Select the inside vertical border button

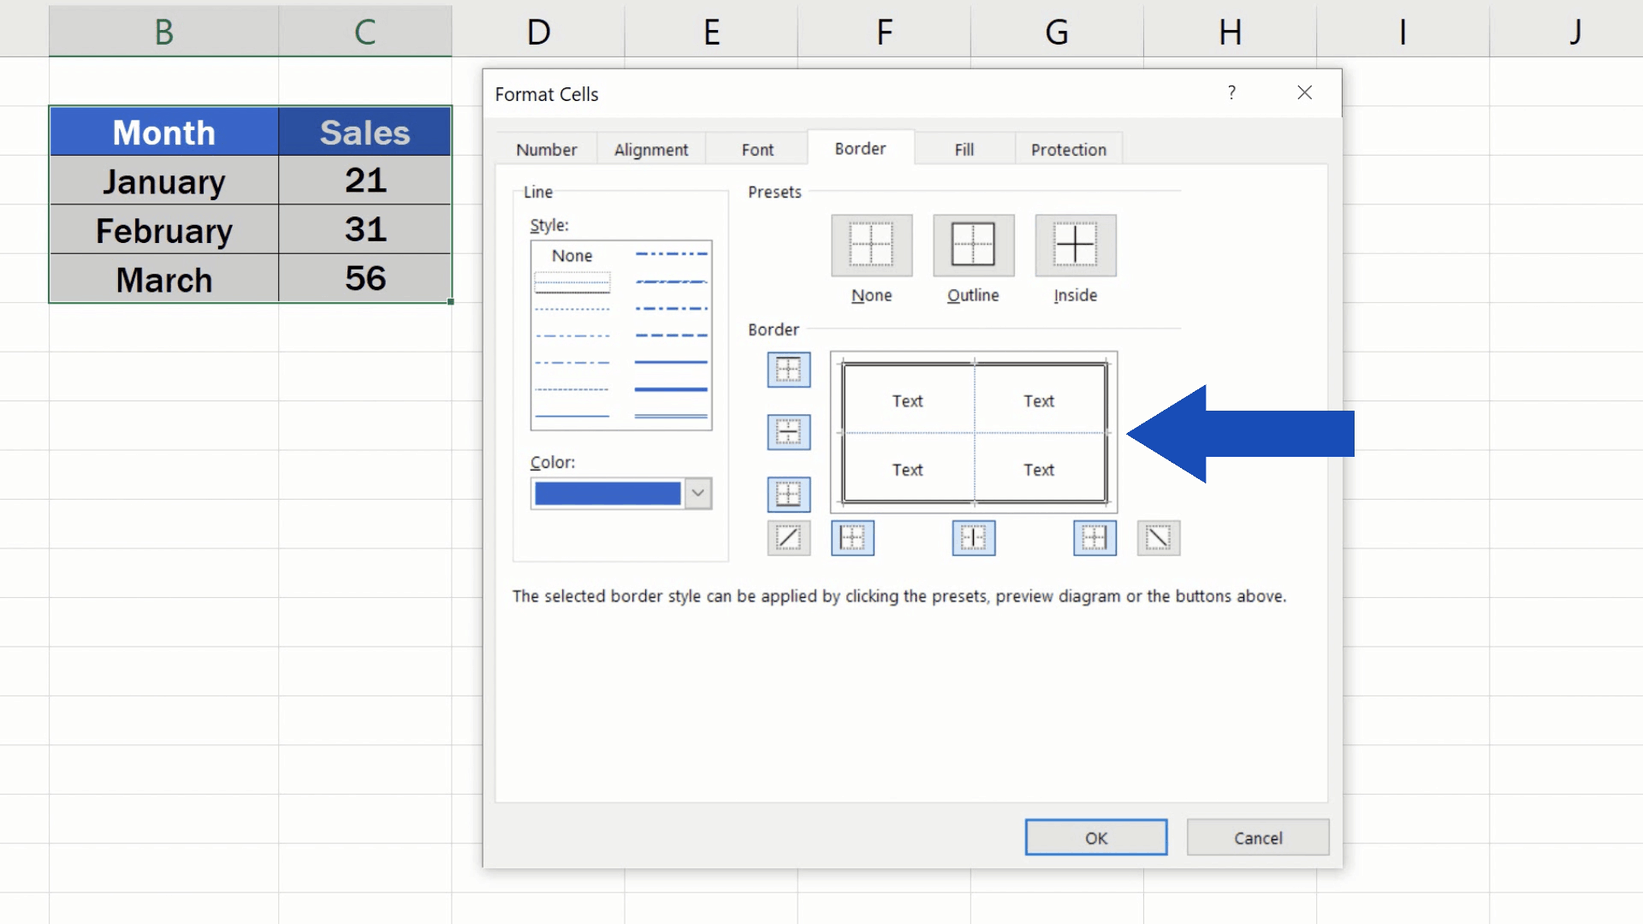[x=972, y=537]
